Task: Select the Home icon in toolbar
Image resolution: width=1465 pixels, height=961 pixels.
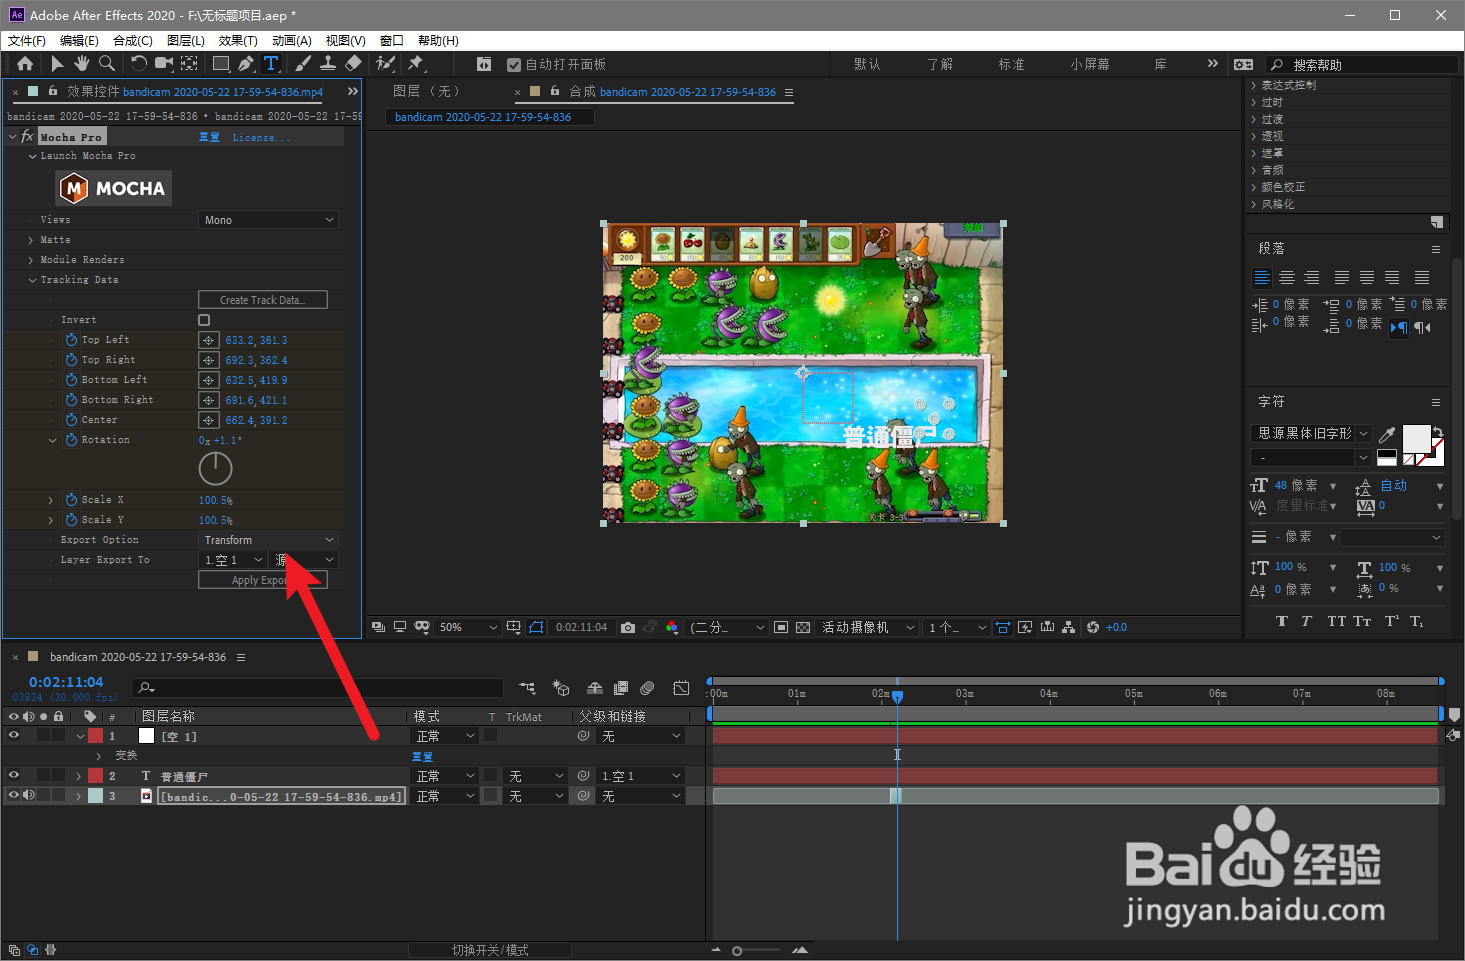Action: tap(25, 63)
